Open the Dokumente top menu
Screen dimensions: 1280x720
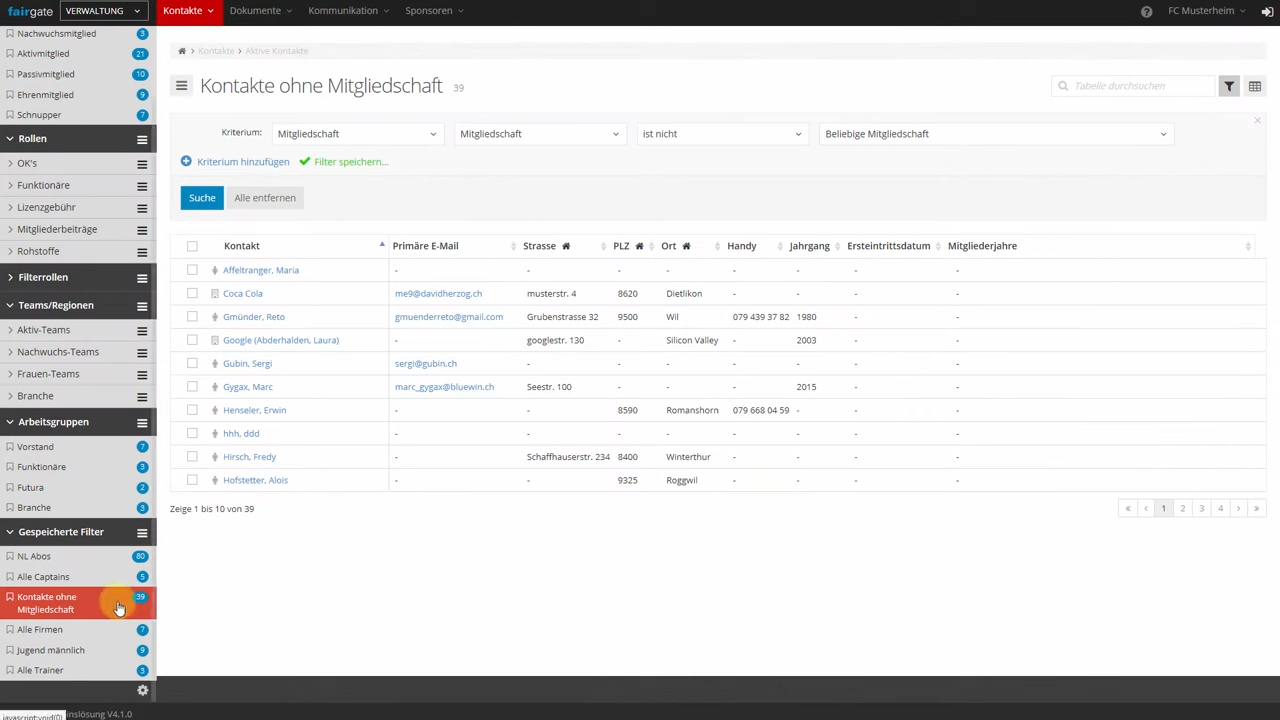tap(260, 11)
